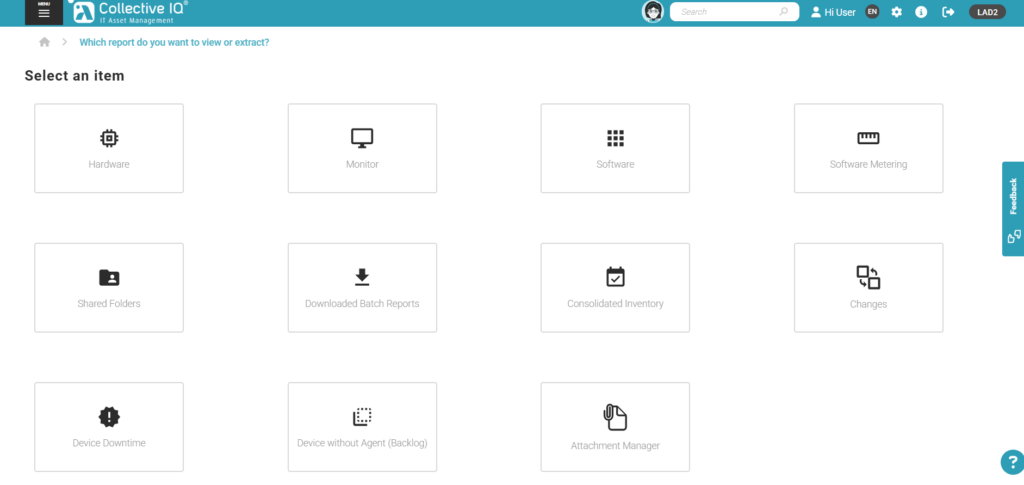Open the settings gear icon
The image size is (1024, 485).
(896, 12)
